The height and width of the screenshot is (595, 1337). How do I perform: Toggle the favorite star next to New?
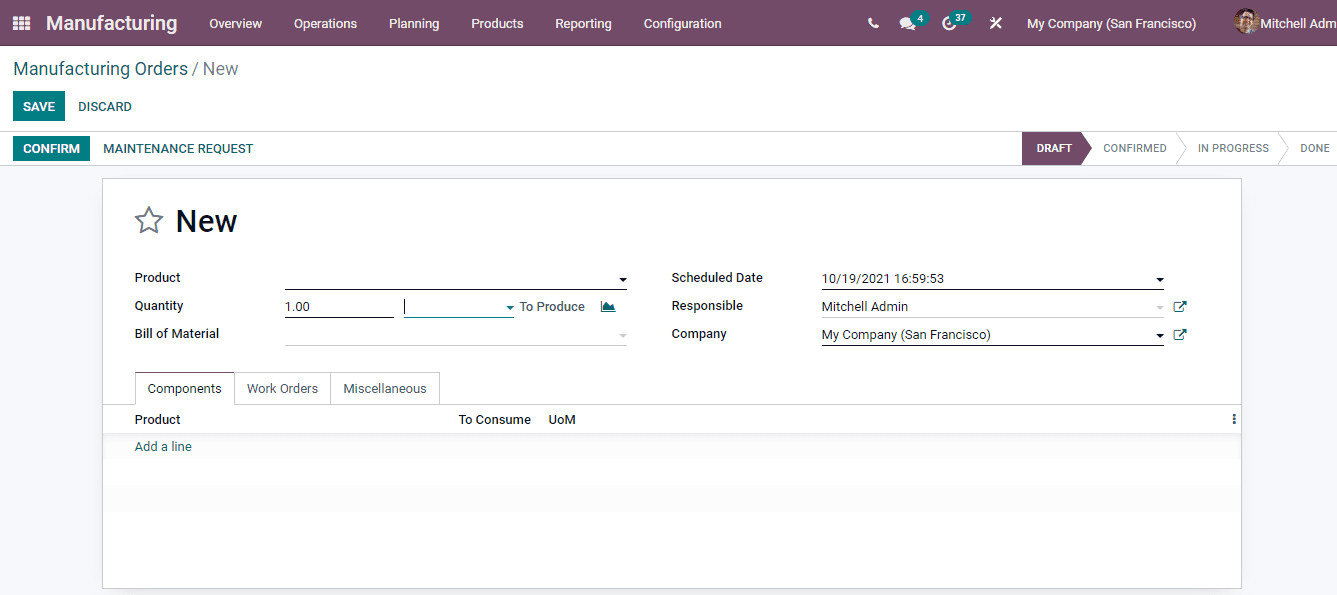point(148,220)
